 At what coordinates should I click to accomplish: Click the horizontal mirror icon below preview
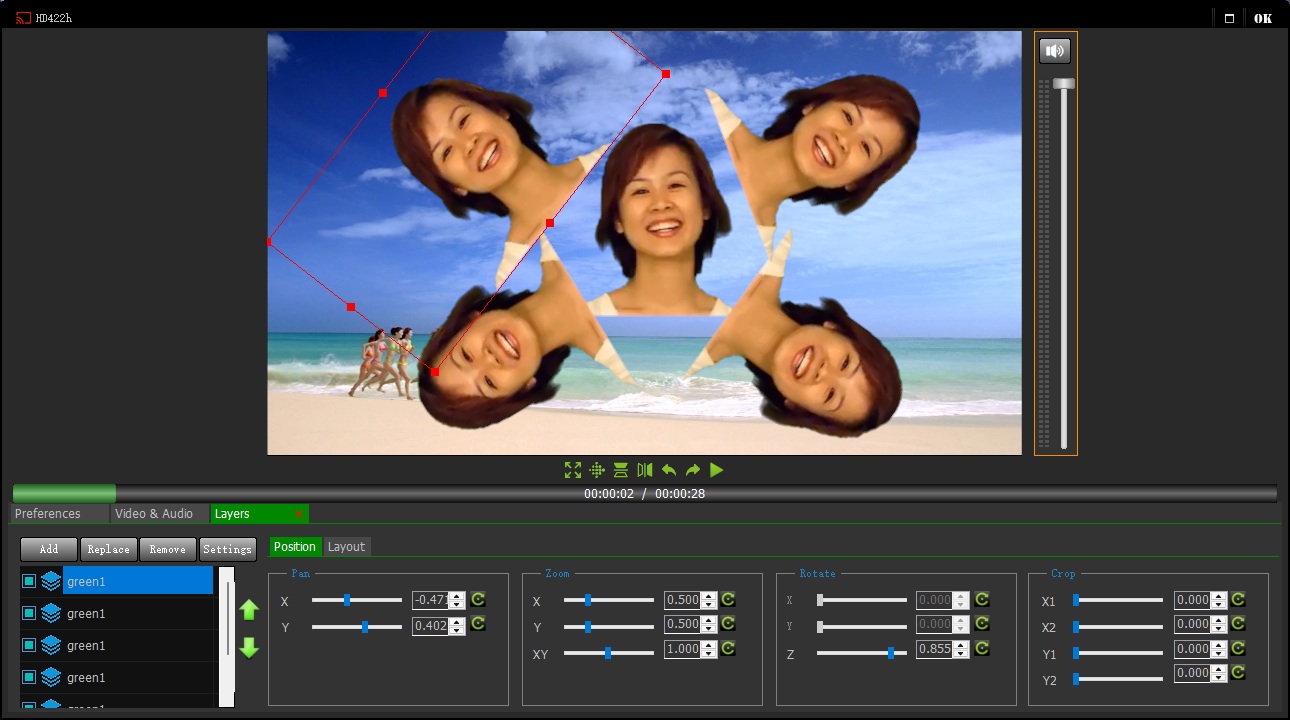645,470
